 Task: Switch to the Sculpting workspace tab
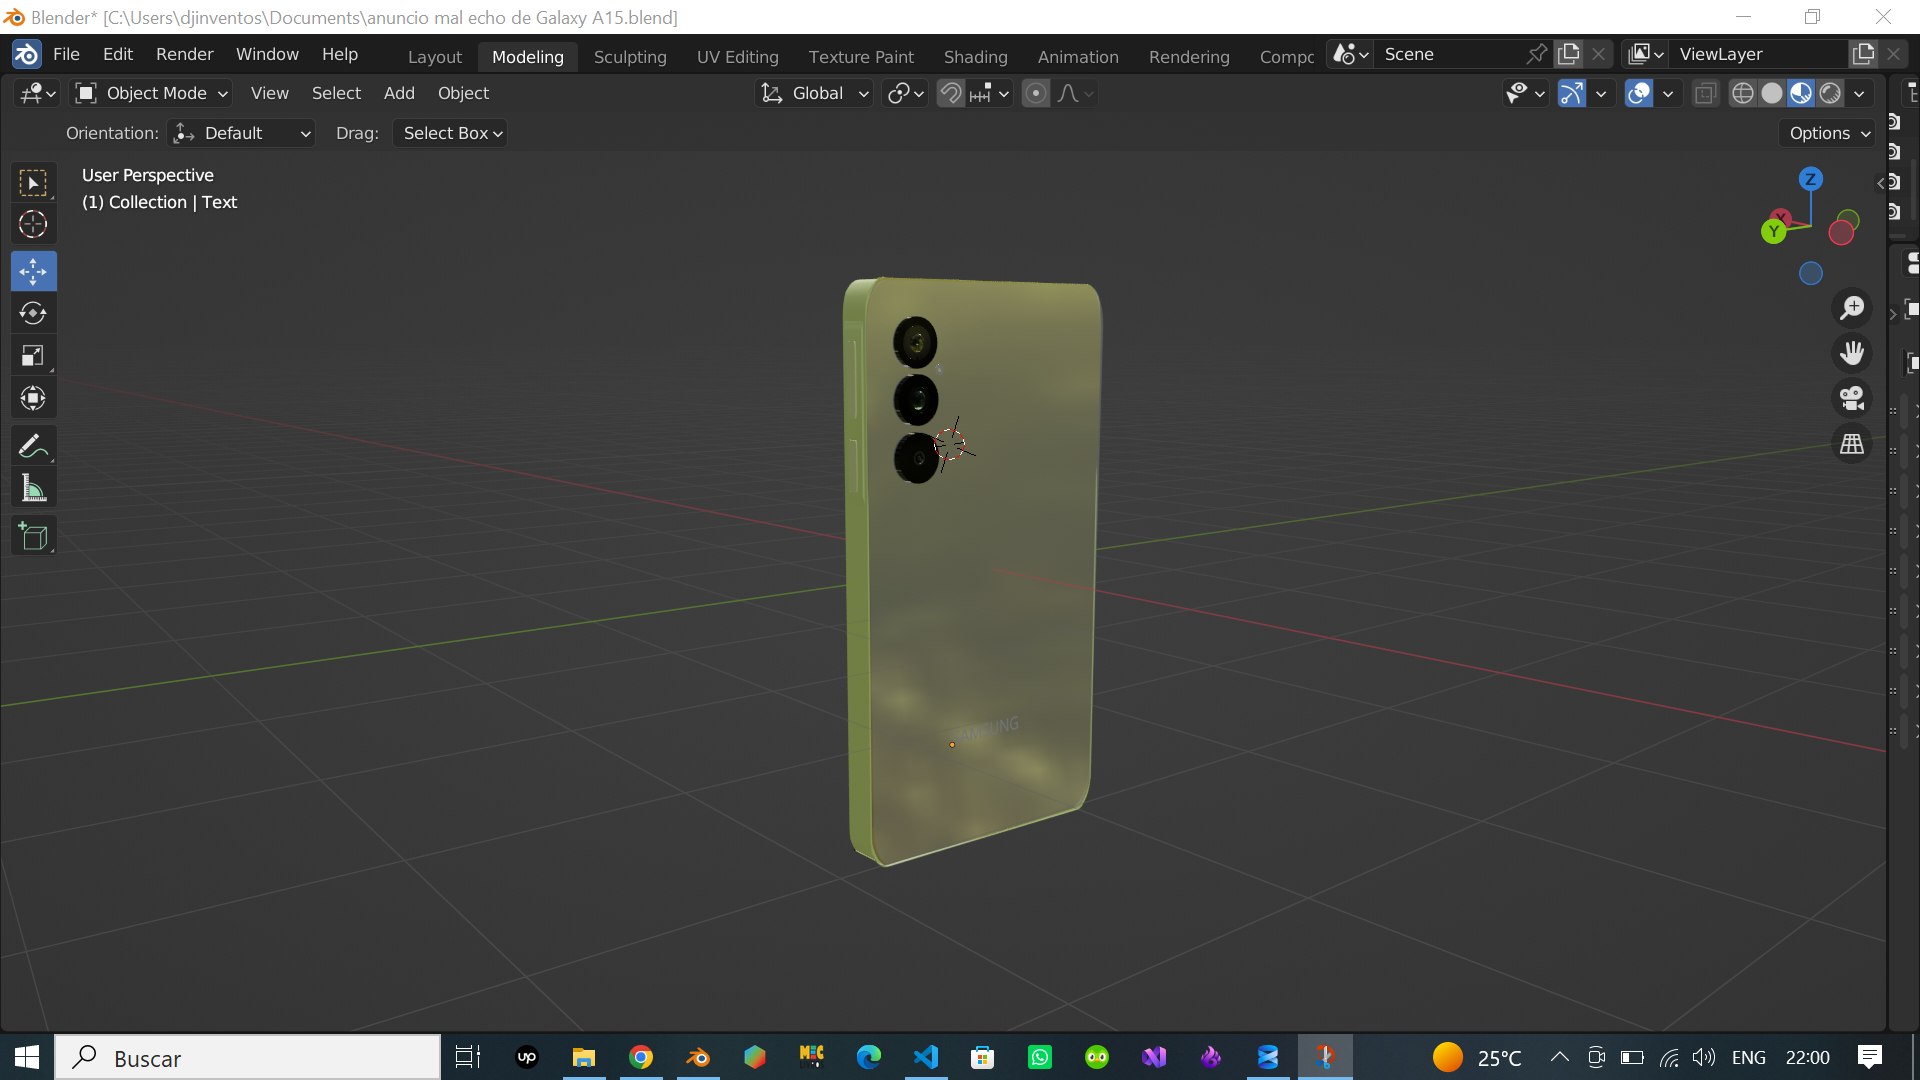(630, 57)
